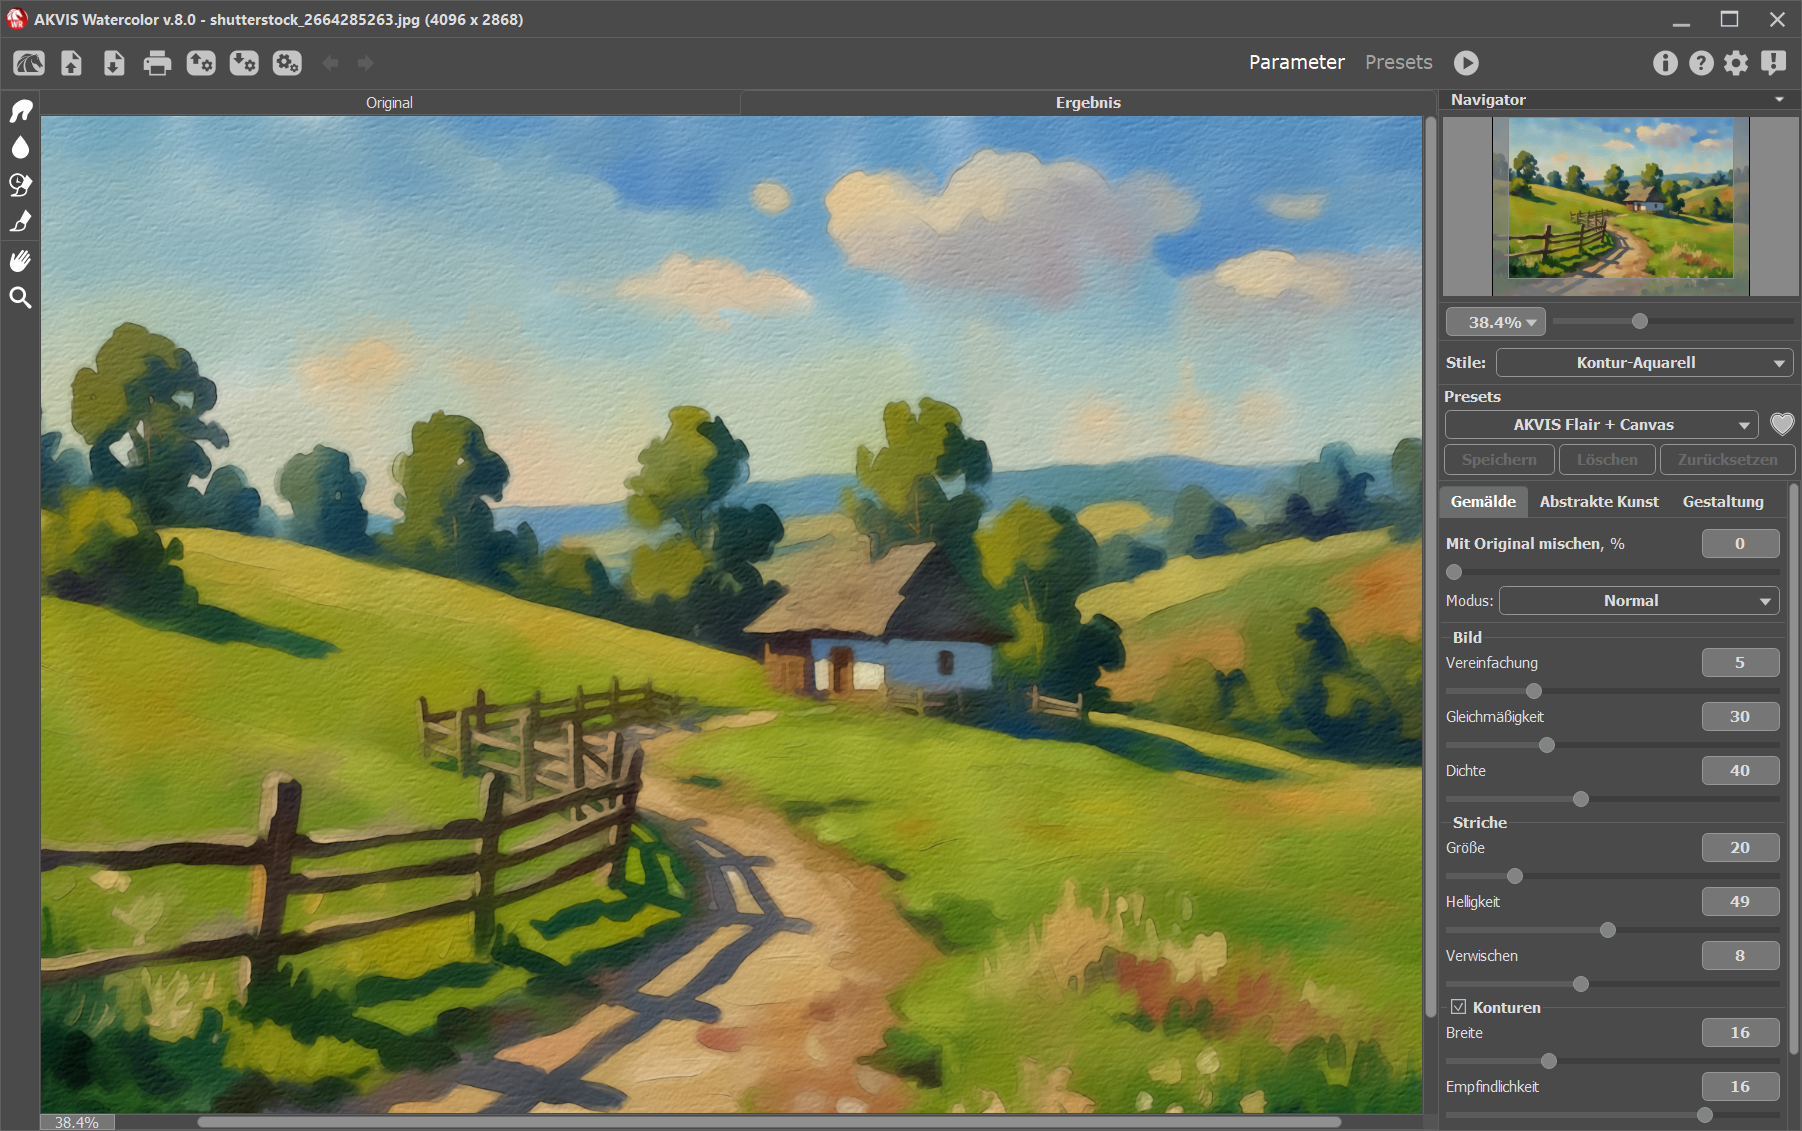Click the Save image icon in toolbar
Screen dimensions: 1802x1131
[114, 64]
